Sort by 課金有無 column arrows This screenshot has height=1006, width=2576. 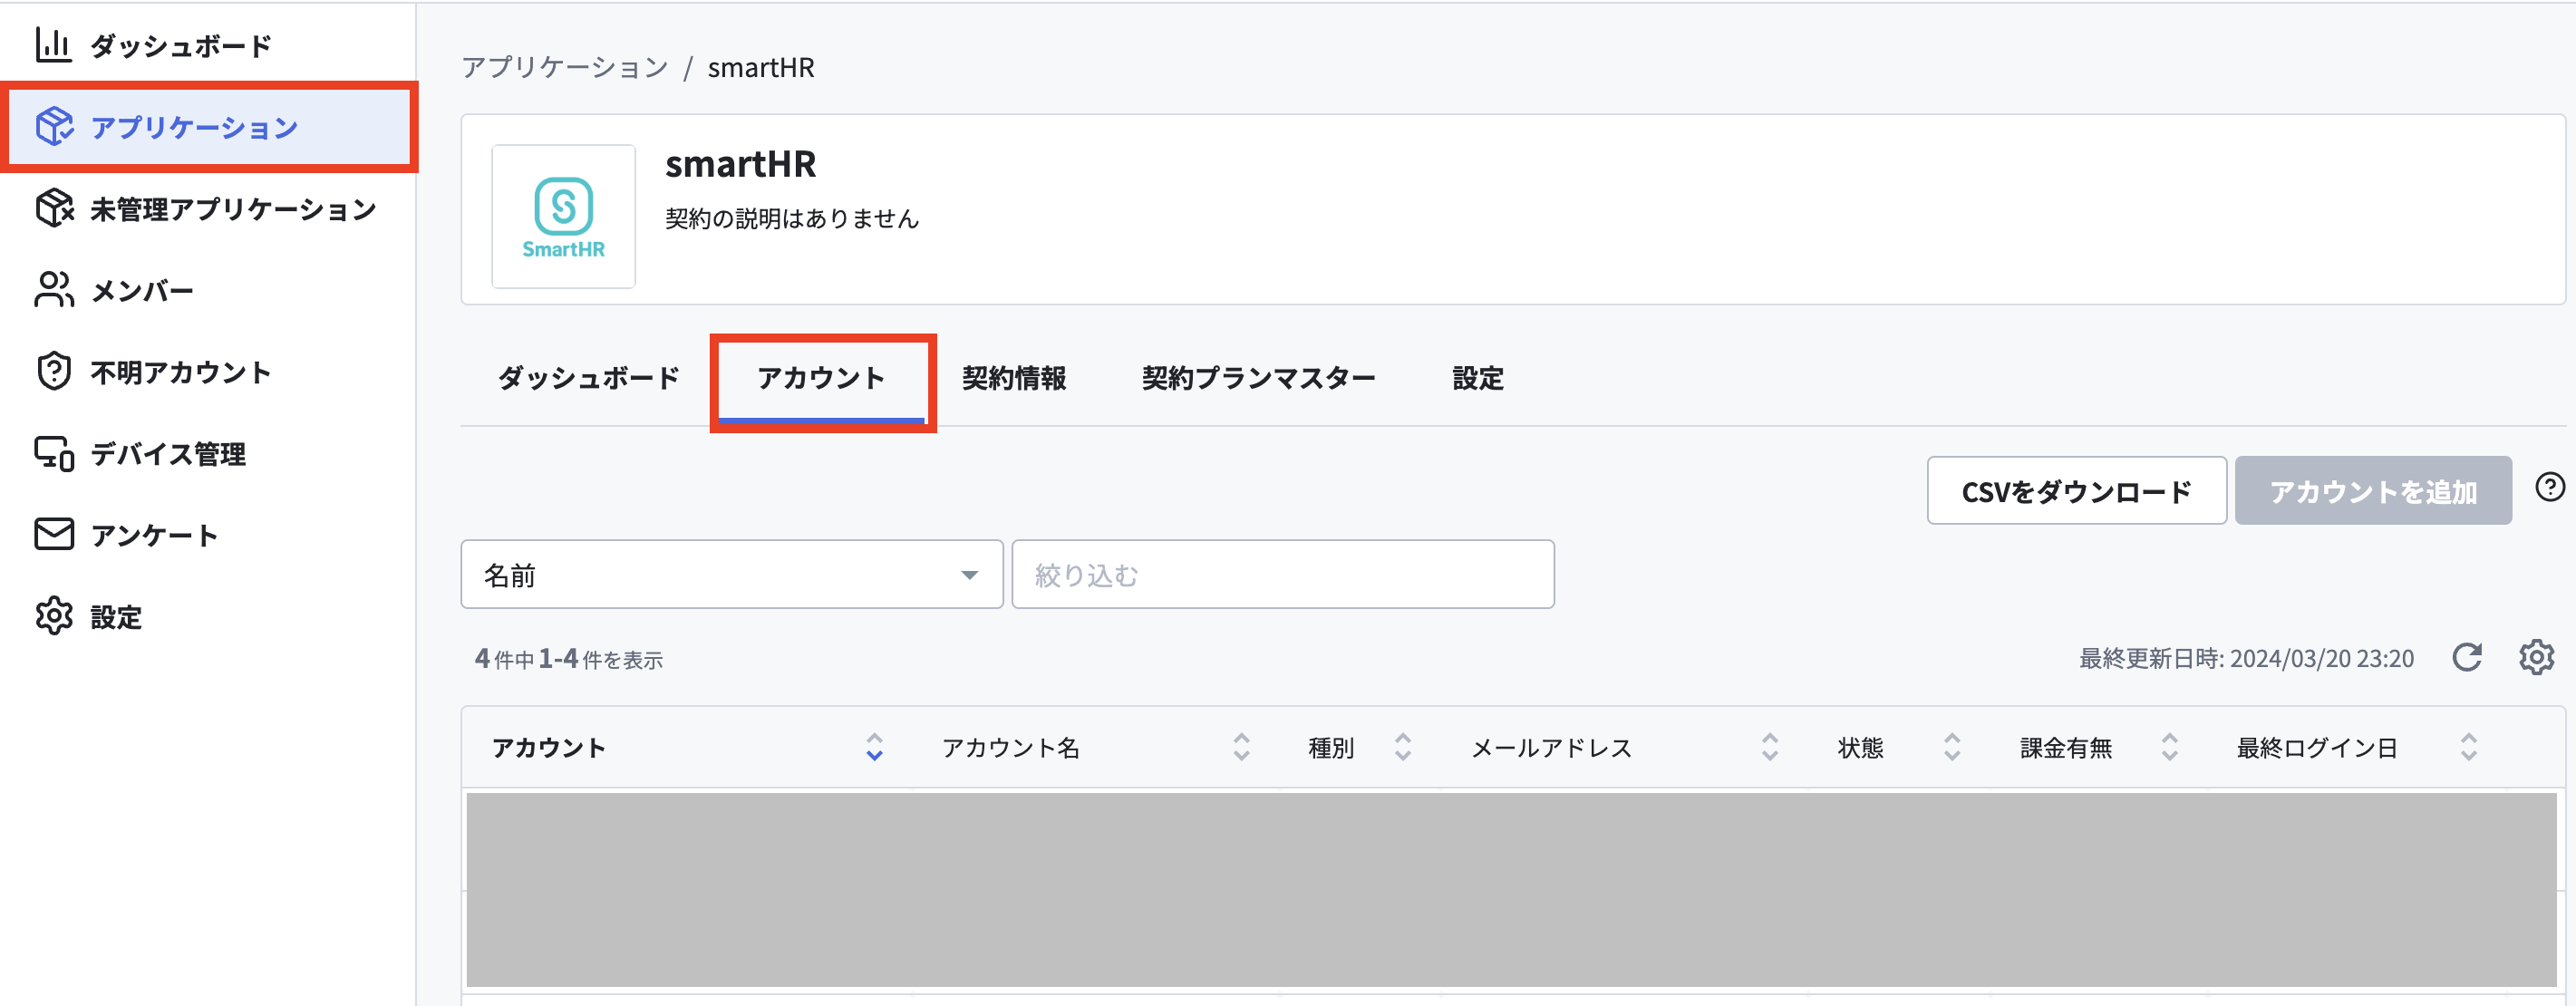(2170, 747)
